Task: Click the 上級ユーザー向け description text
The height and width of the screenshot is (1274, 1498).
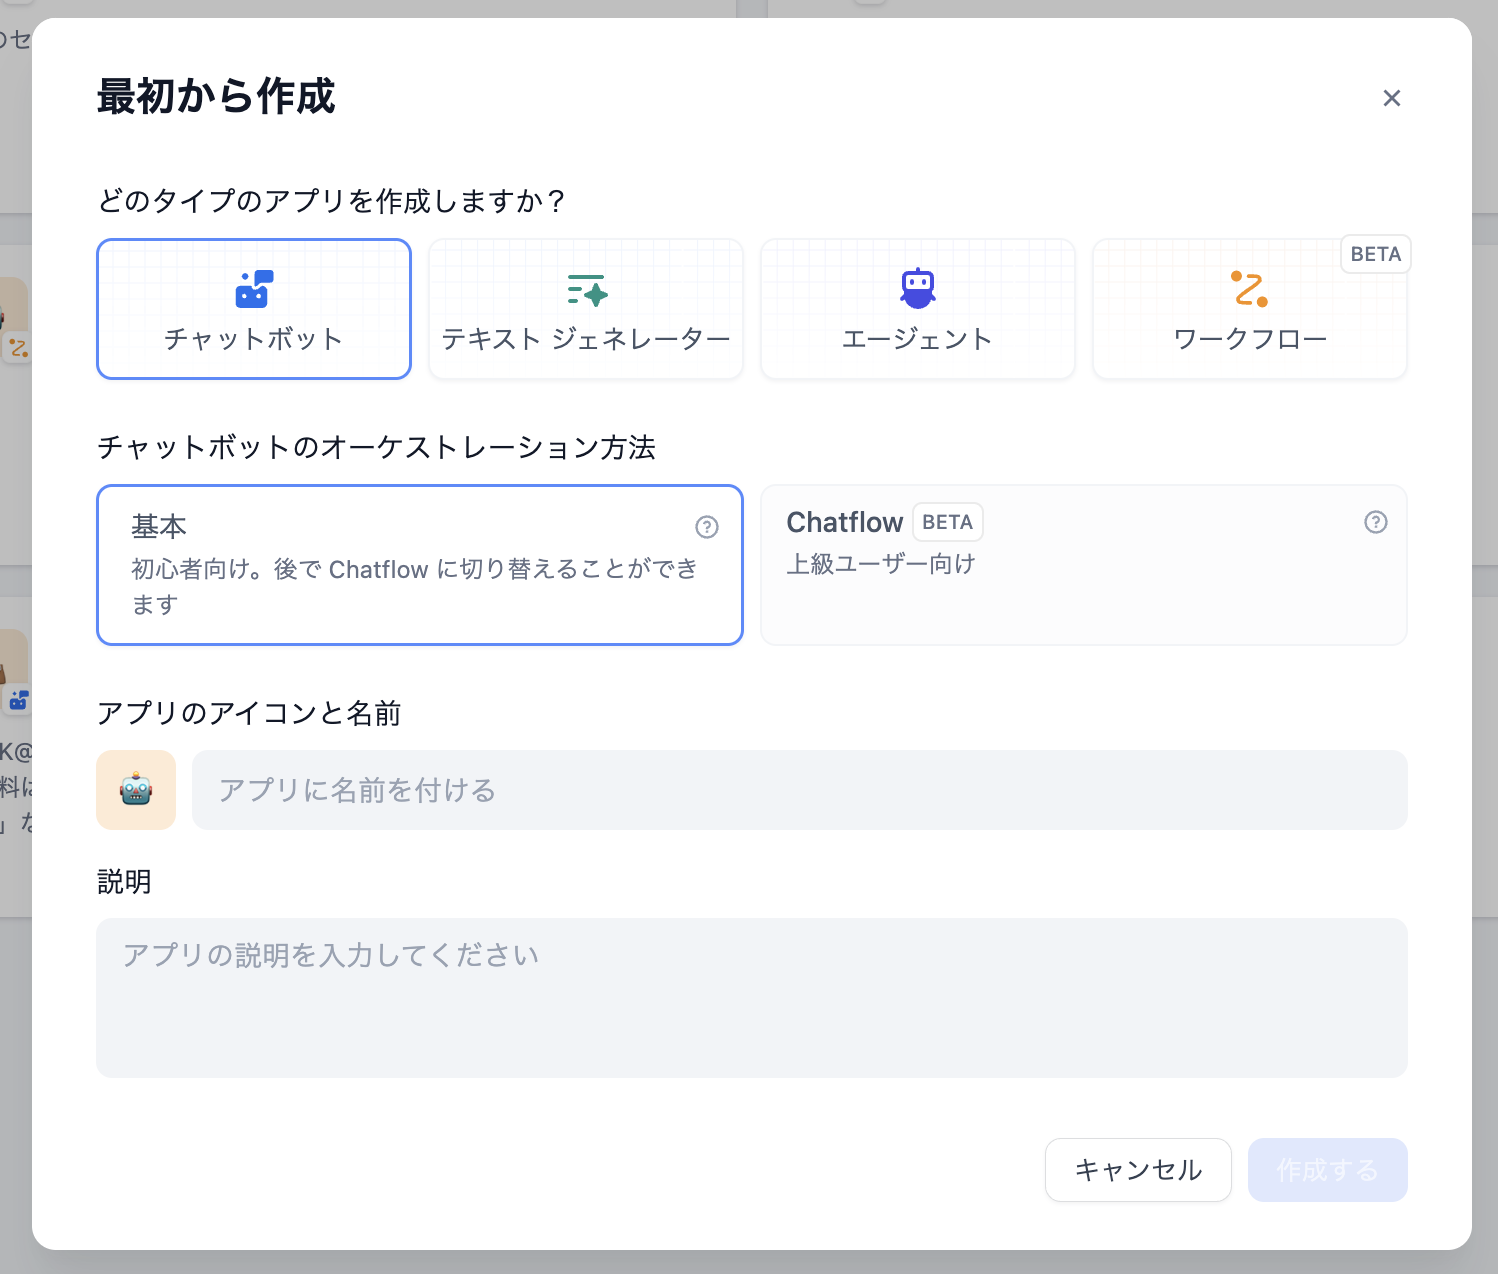Action: 881,564
